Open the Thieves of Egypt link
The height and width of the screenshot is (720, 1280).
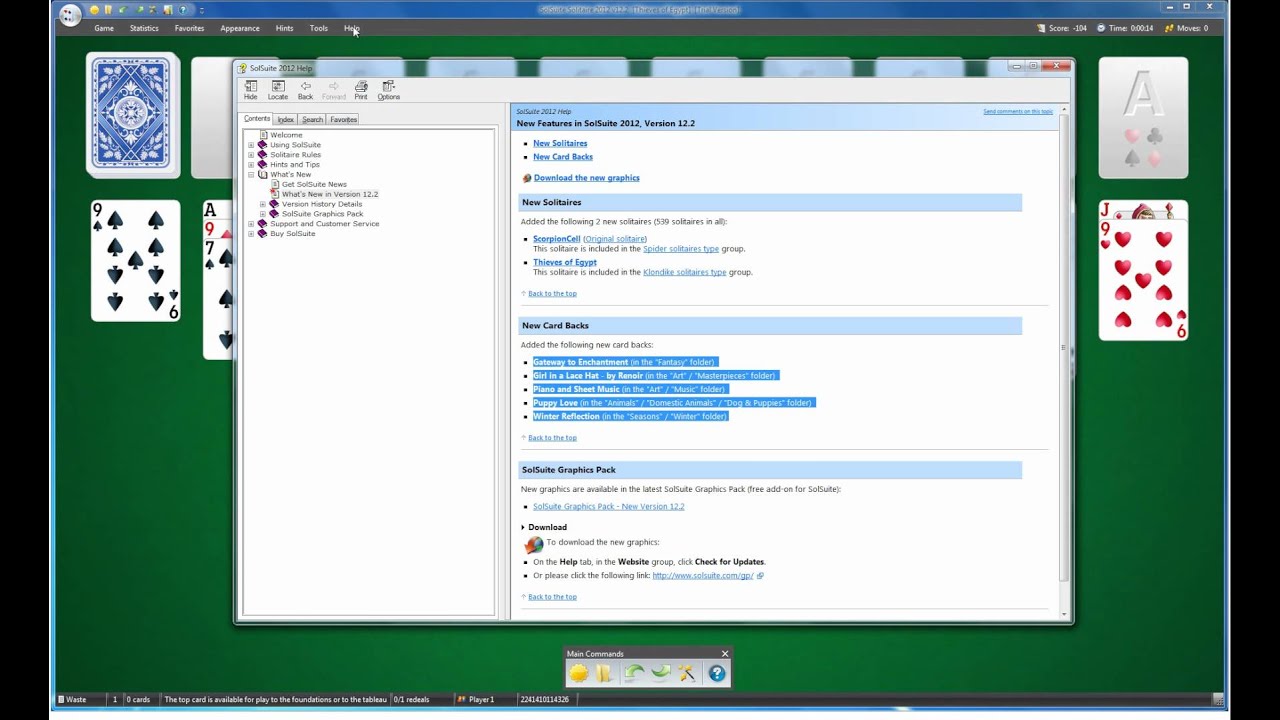[x=565, y=263]
